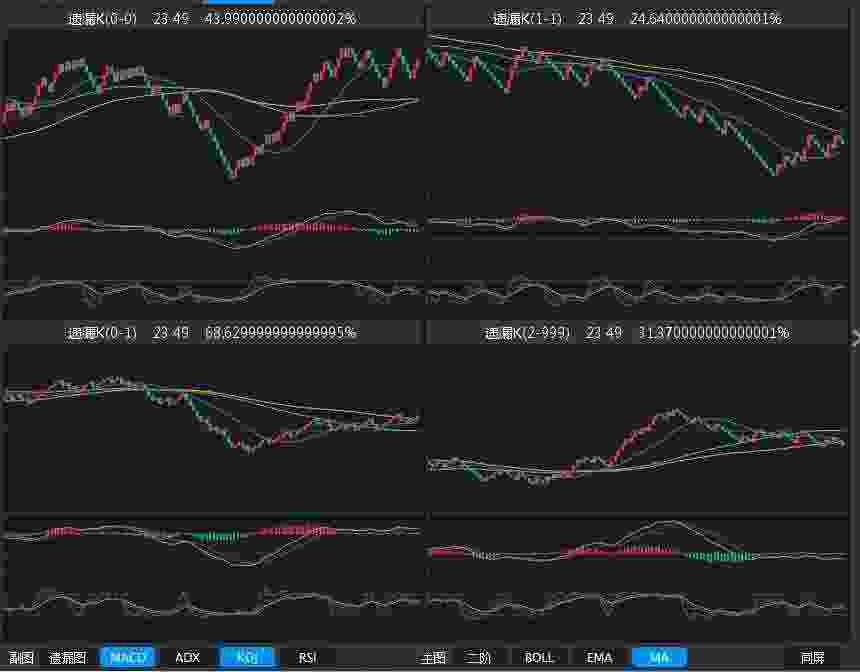Select the 遗漏K(2-999) chart title
860x672 pixels.
tap(527, 332)
